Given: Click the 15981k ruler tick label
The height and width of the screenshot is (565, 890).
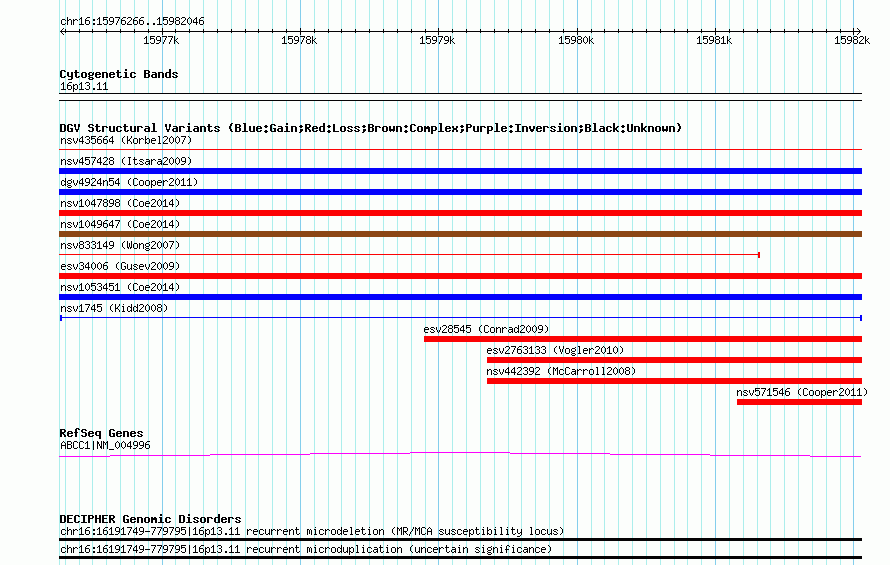Looking at the screenshot, I should click(x=714, y=40).
